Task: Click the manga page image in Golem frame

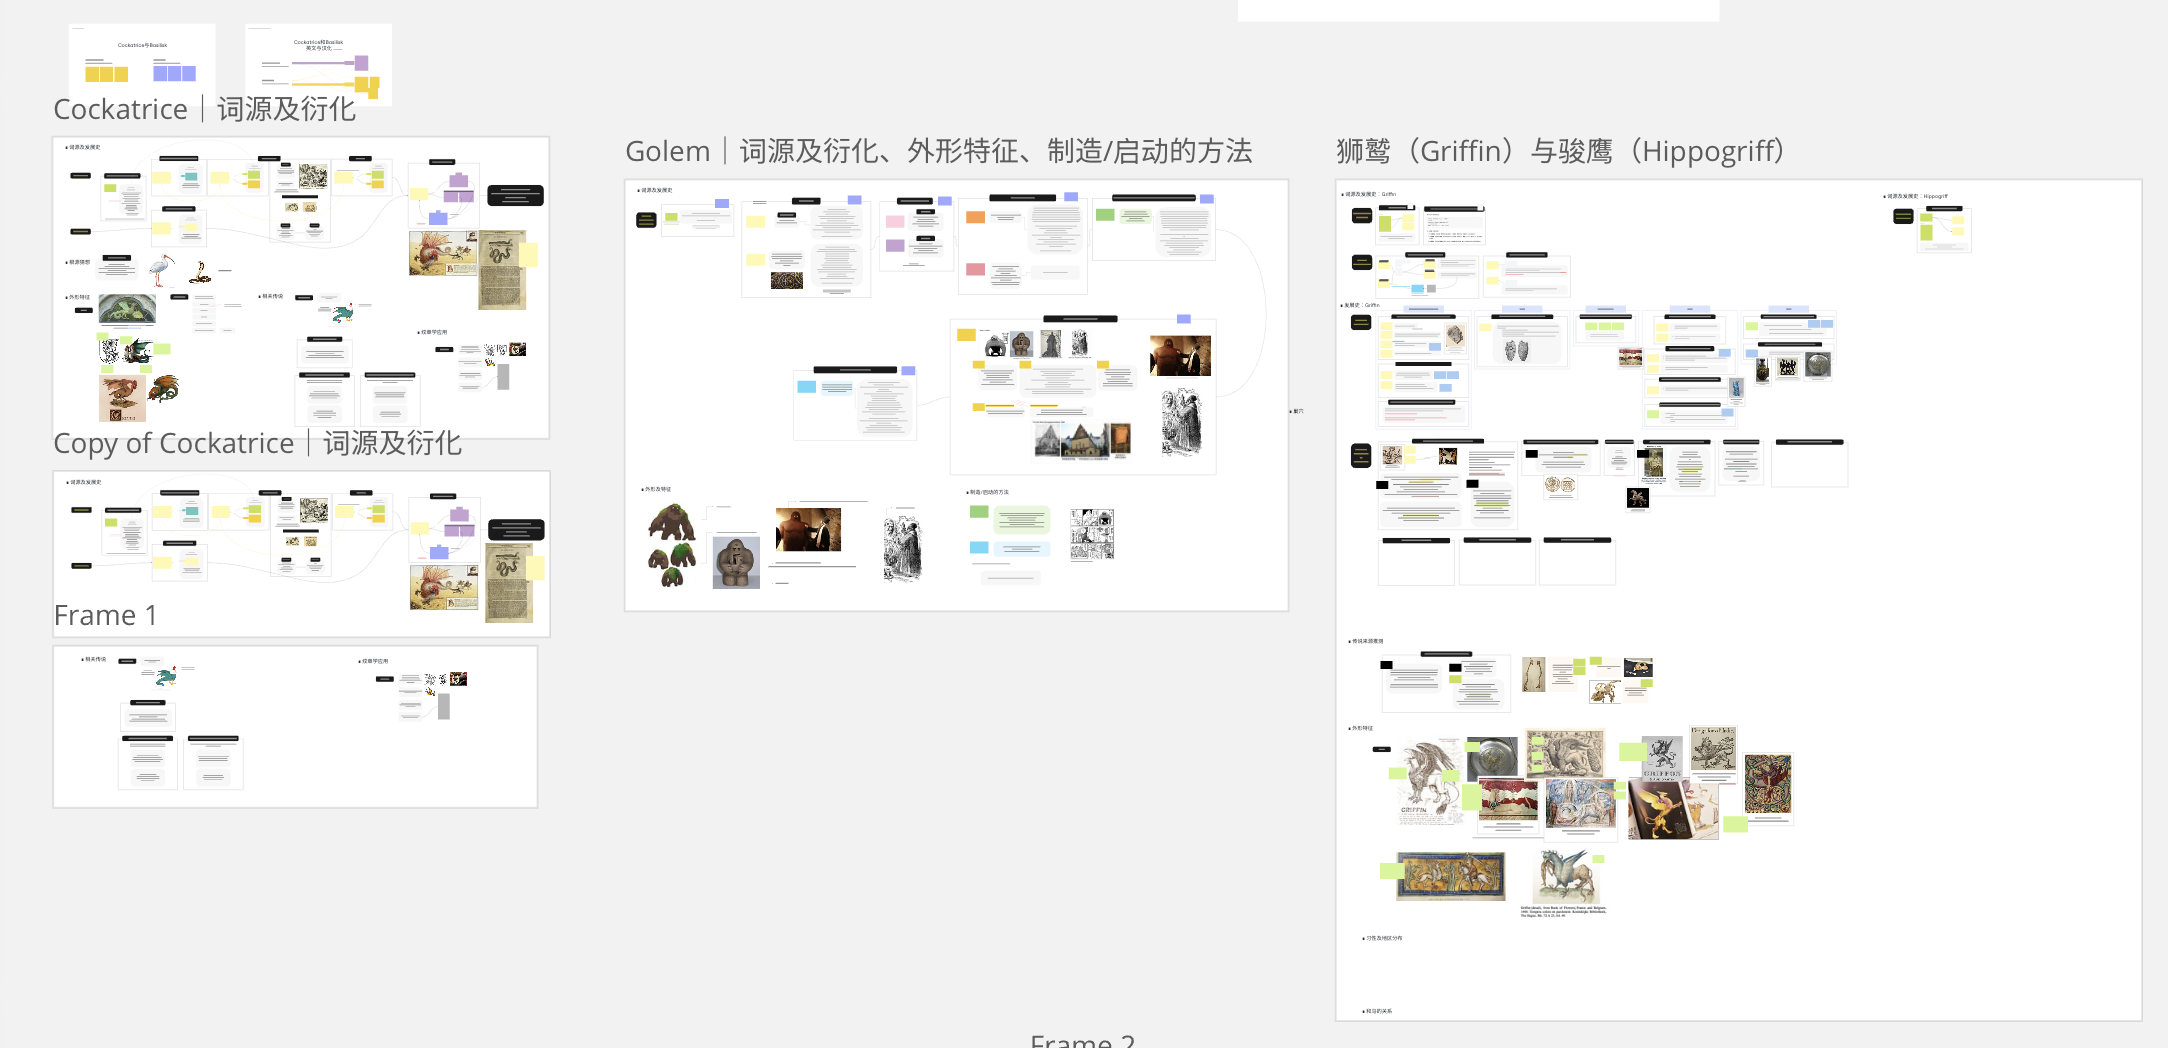Action: (1092, 534)
